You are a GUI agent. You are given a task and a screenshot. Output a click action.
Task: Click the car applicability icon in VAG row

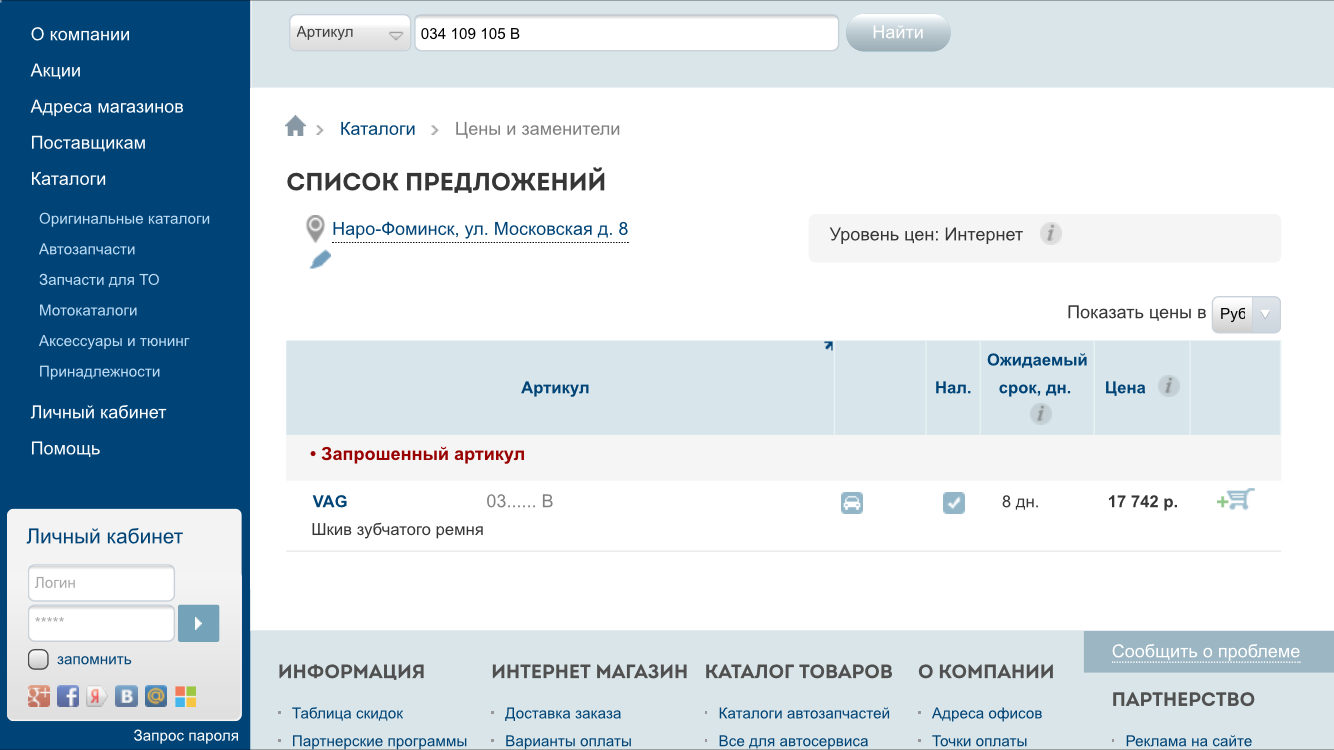pyautogui.click(x=852, y=503)
